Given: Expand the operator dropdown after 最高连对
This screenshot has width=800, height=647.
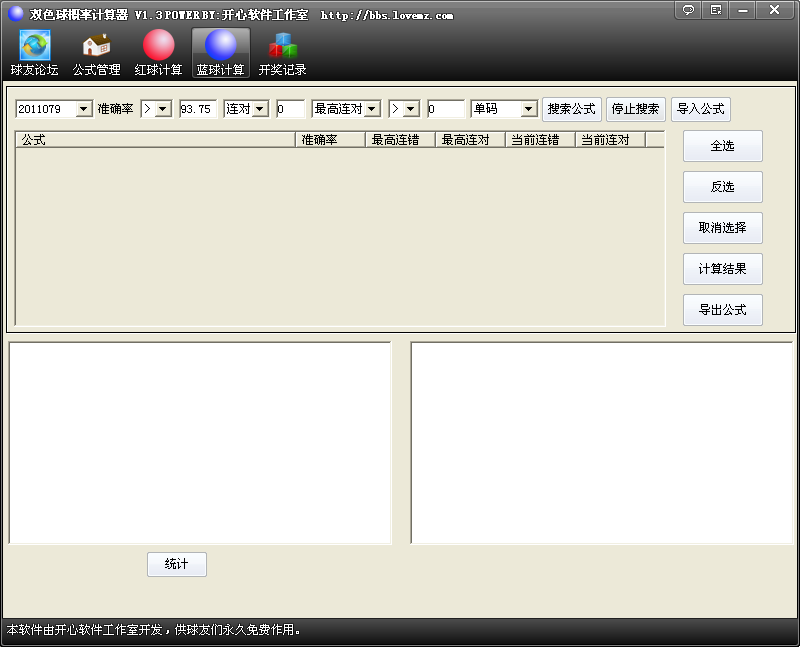Looking at the screenshot, I should coord(411,109).
